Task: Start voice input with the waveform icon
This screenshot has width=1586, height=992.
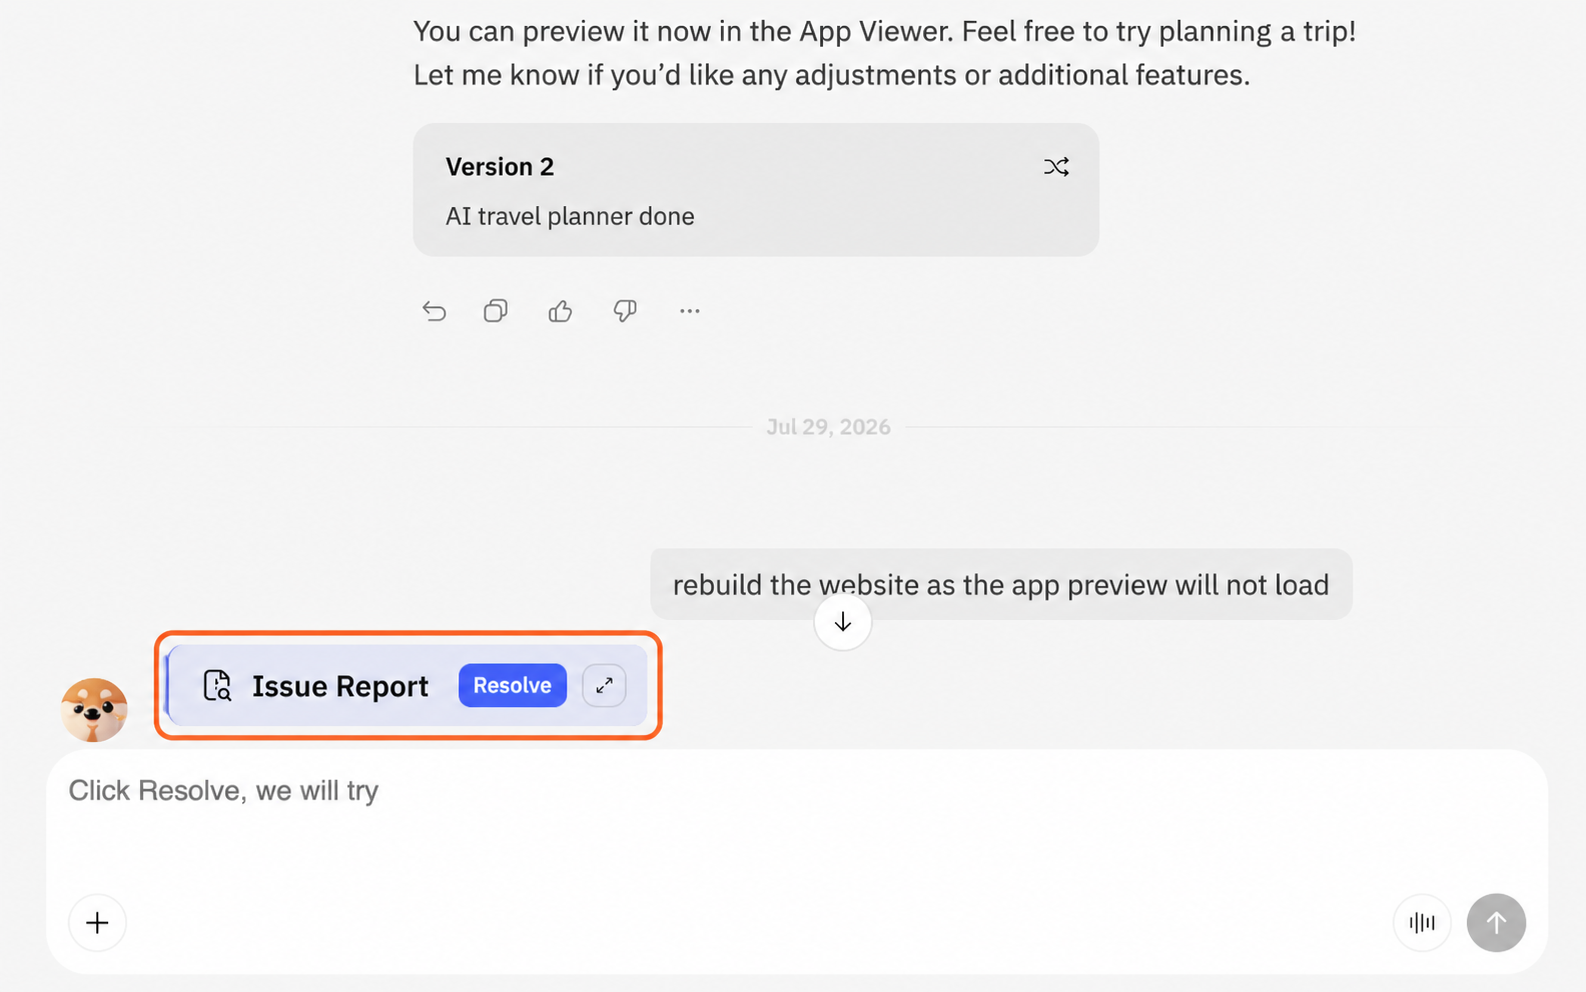Action: 1422,922
